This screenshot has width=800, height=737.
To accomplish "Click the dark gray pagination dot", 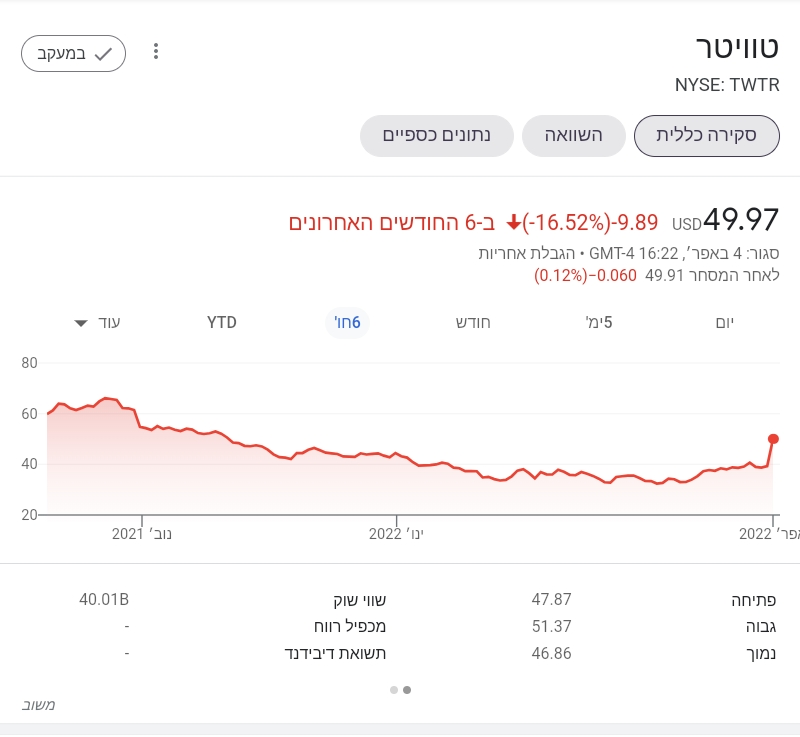I will pos(407,689).
